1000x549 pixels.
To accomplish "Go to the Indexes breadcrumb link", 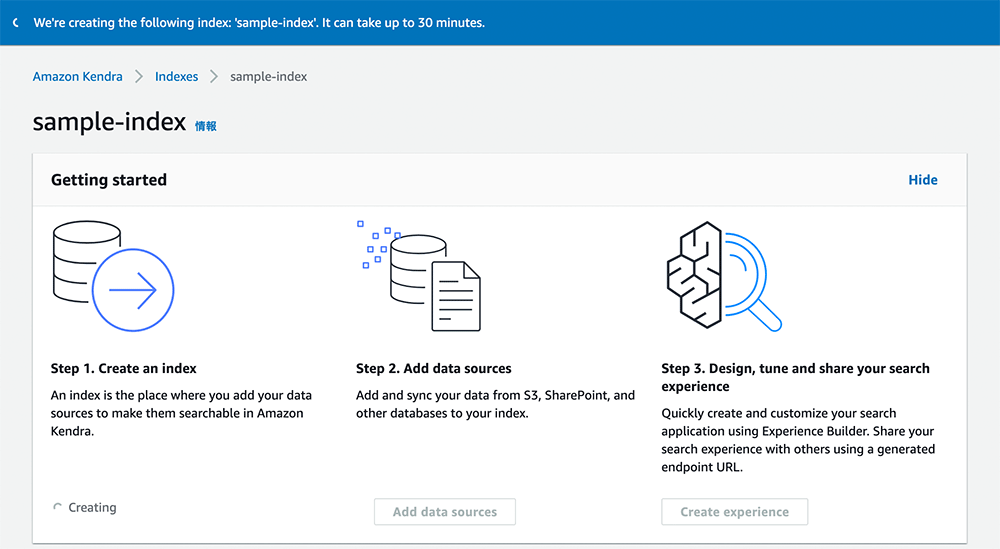I will (x=177, y=77).
